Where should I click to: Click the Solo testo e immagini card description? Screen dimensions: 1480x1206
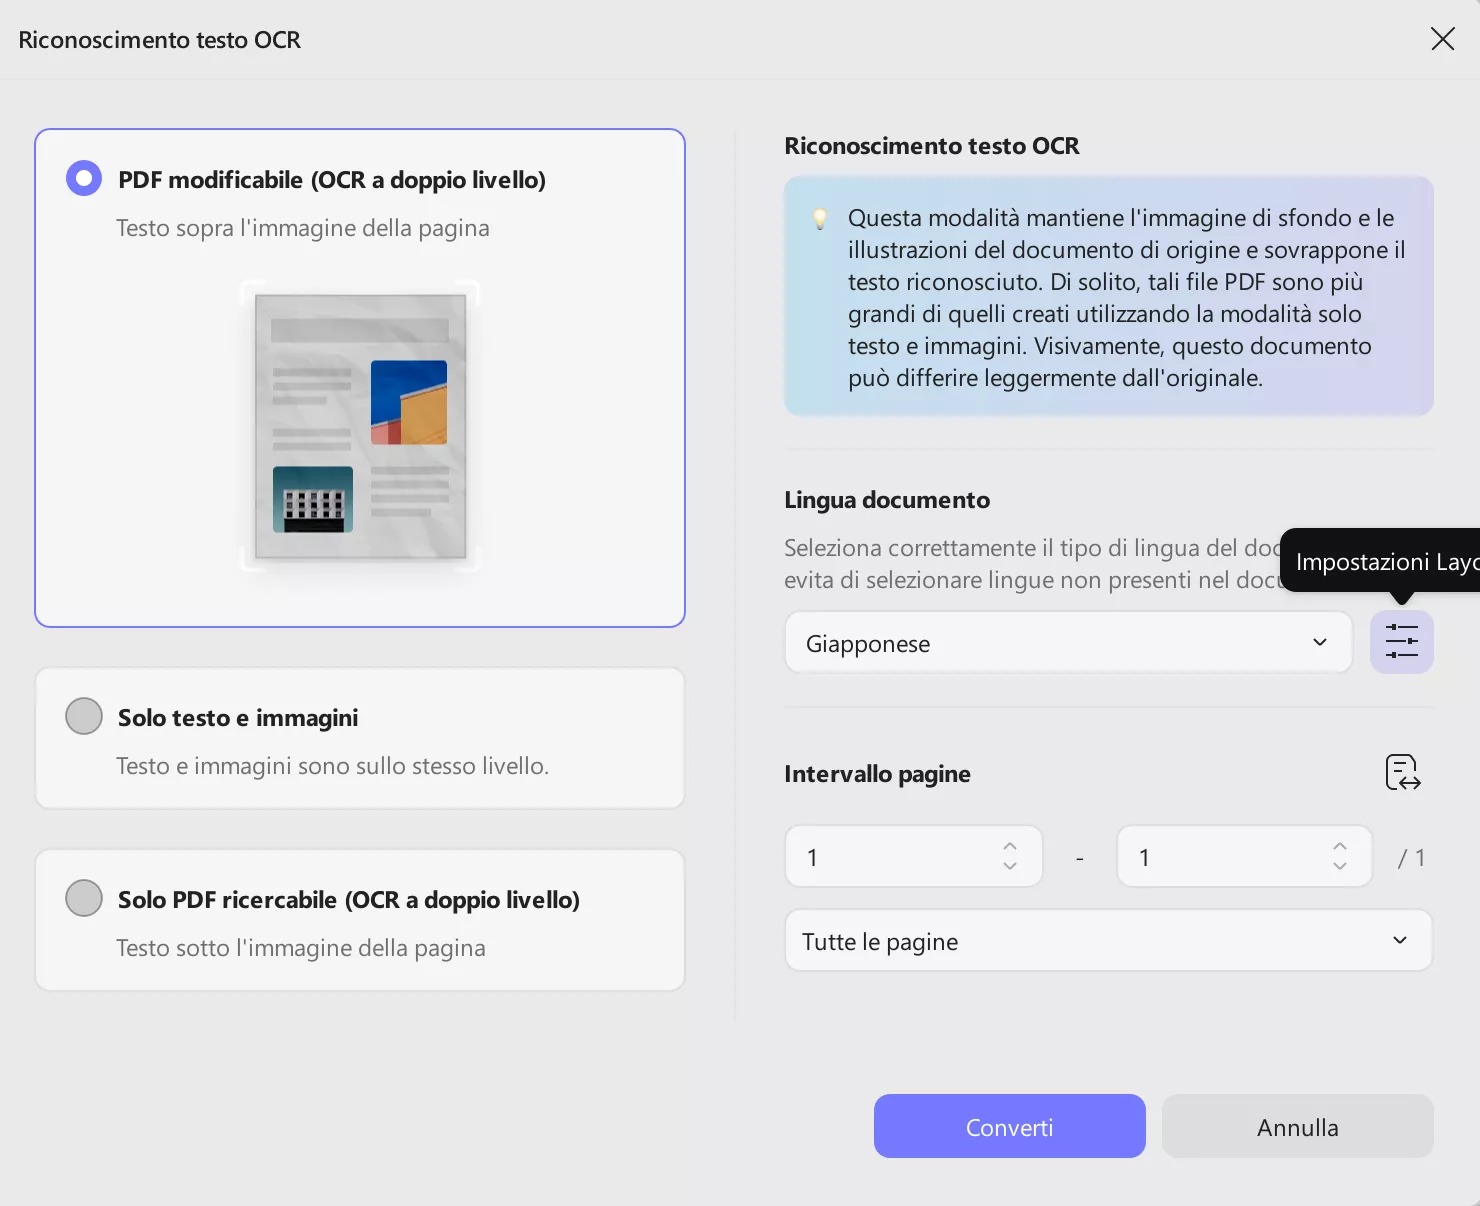point(332,766)
